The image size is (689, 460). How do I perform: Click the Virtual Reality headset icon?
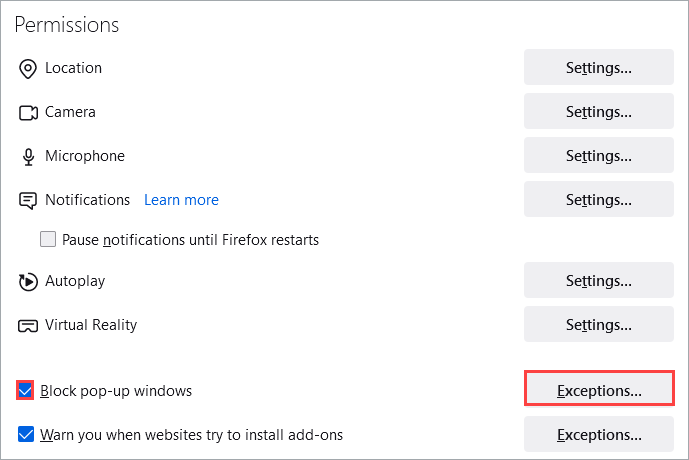pyautogui.click(x=28, y=326)
